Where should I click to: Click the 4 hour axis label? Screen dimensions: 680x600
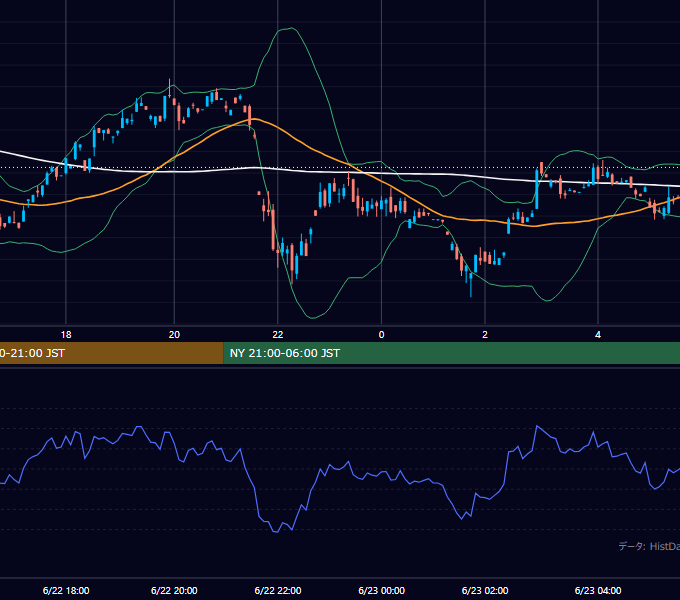598,335
